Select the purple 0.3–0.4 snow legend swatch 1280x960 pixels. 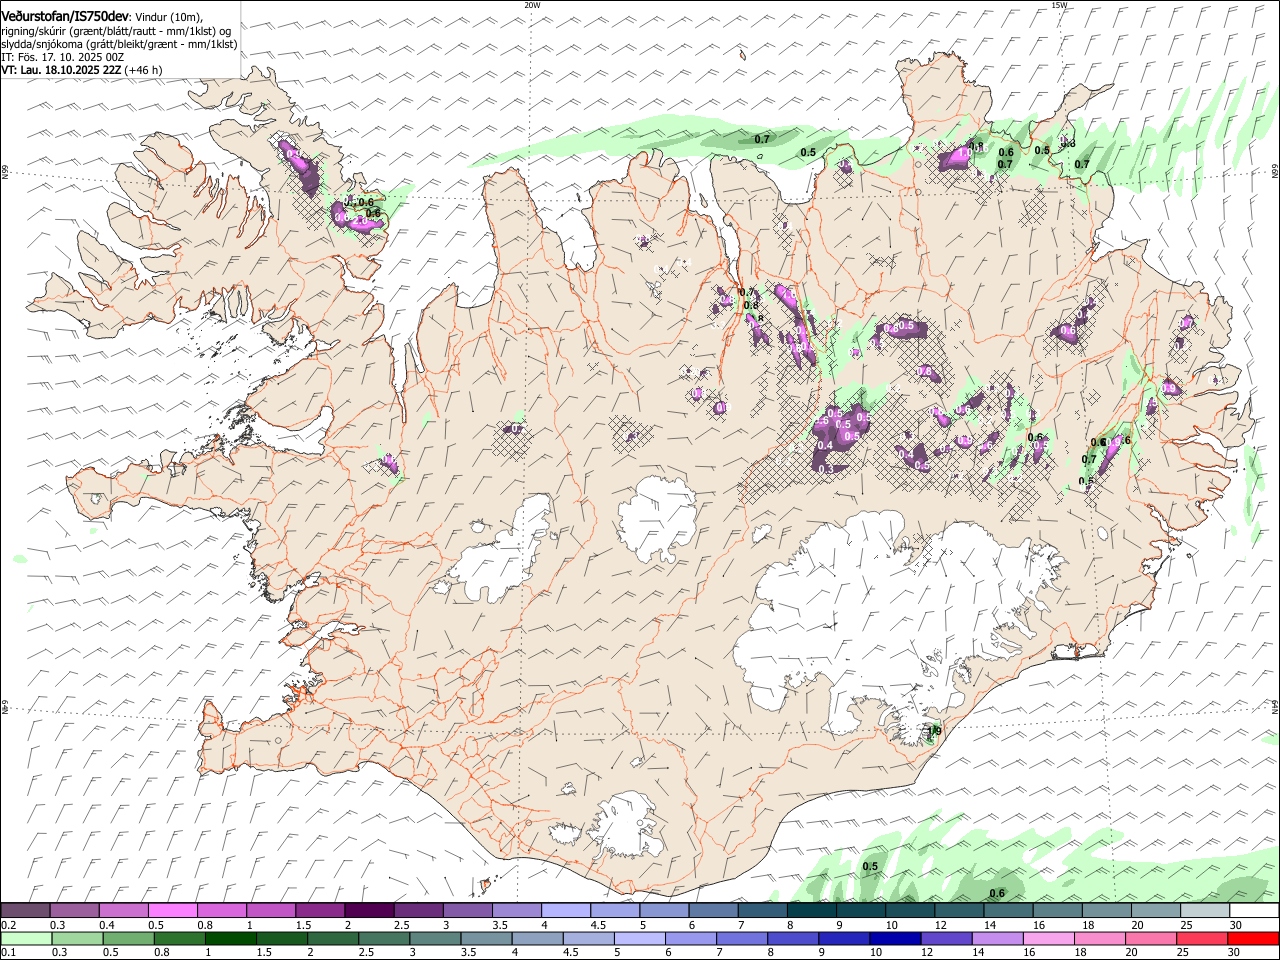point(75,911)
